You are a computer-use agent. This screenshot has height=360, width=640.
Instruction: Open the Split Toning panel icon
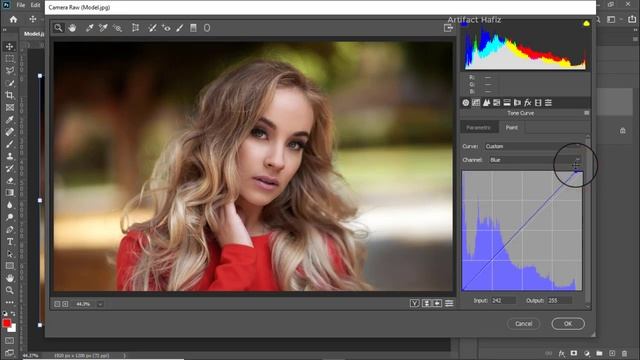507,102
